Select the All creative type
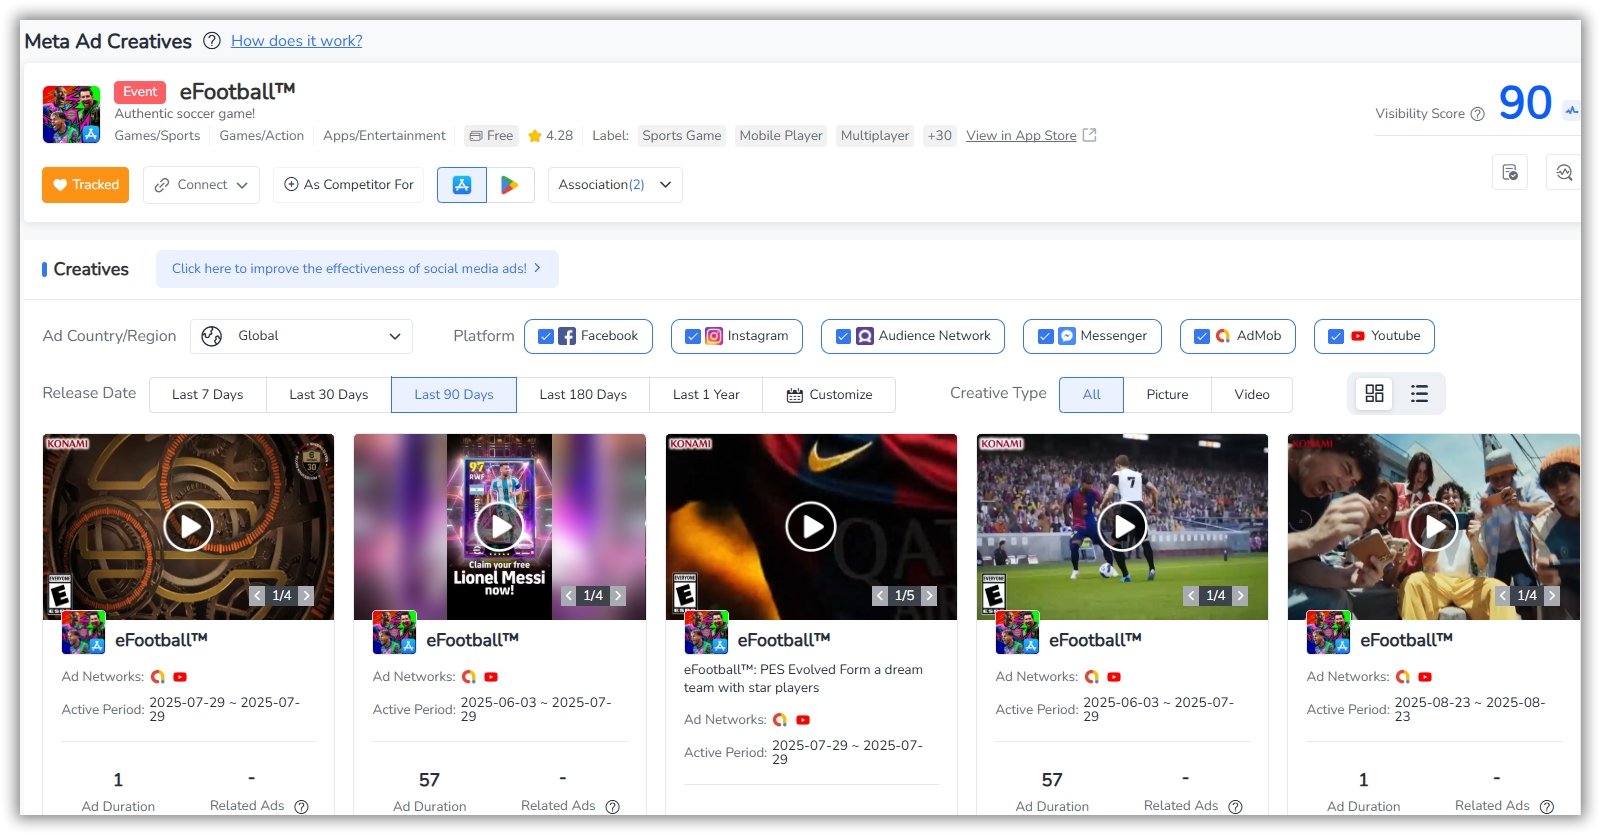 coord(1092,395)
